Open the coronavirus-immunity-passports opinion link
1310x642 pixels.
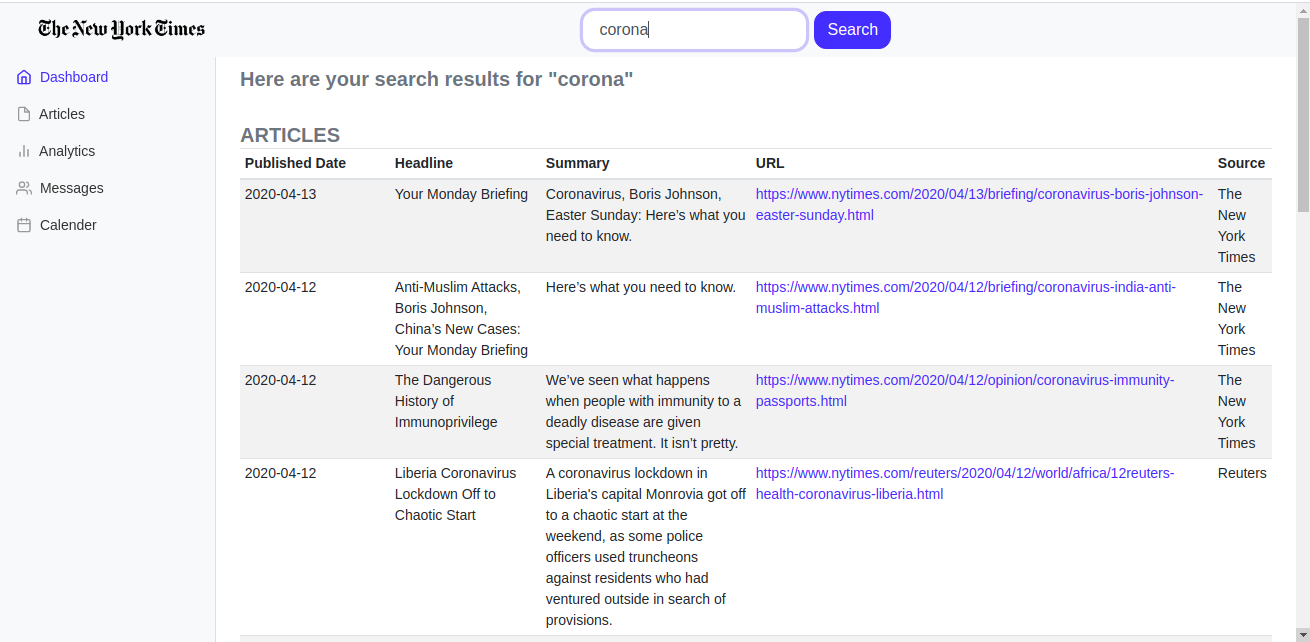tap(965, 390)
